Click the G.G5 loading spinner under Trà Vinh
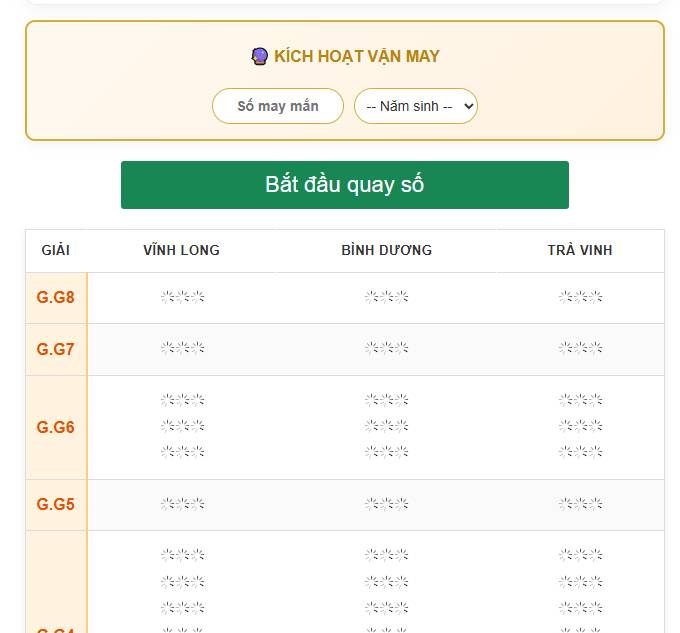This screenshot has width=680, height=633. (x=580, y=504)
